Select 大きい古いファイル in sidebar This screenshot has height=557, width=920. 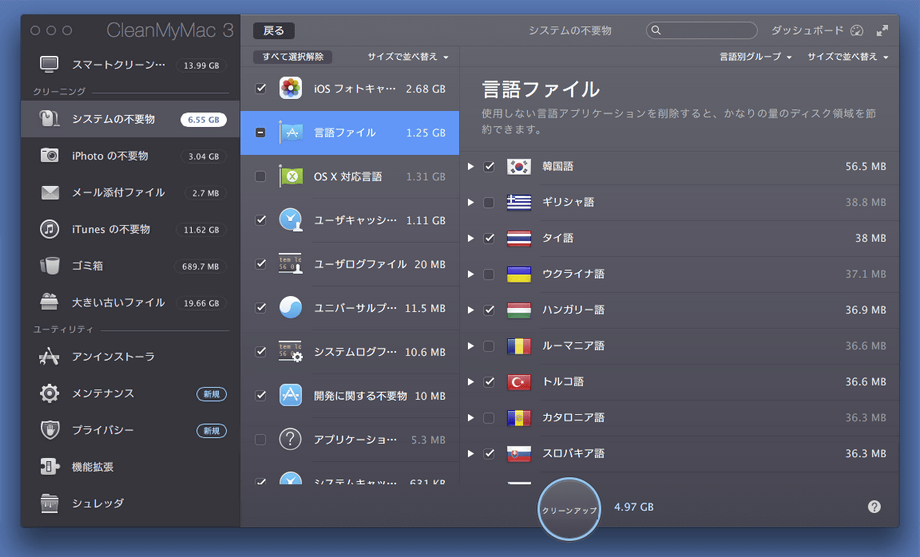(130, 302)
